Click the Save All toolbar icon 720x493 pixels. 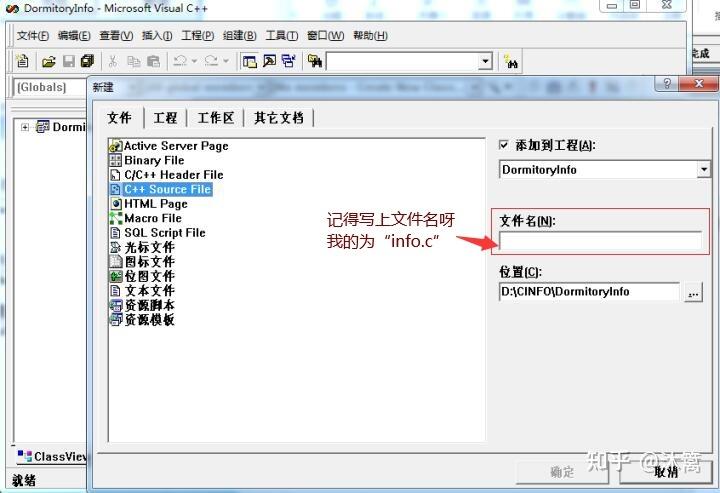(87, 62)
